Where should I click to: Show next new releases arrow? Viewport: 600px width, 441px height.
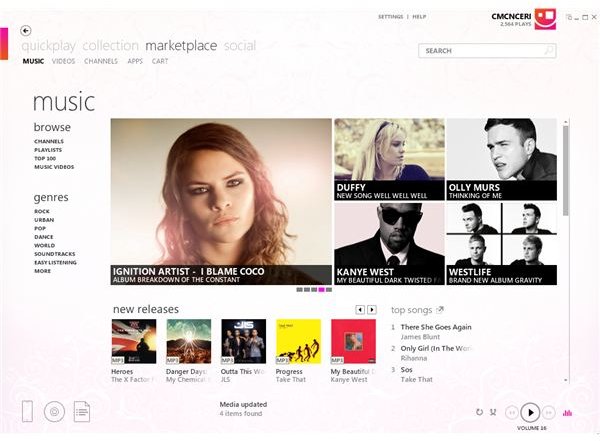(x=372, y=309)
